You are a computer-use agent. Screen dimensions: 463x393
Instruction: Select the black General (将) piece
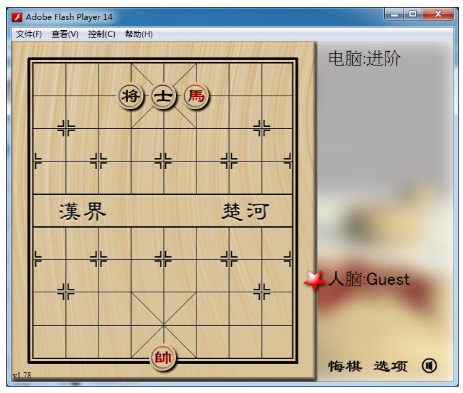click(131, 96)
